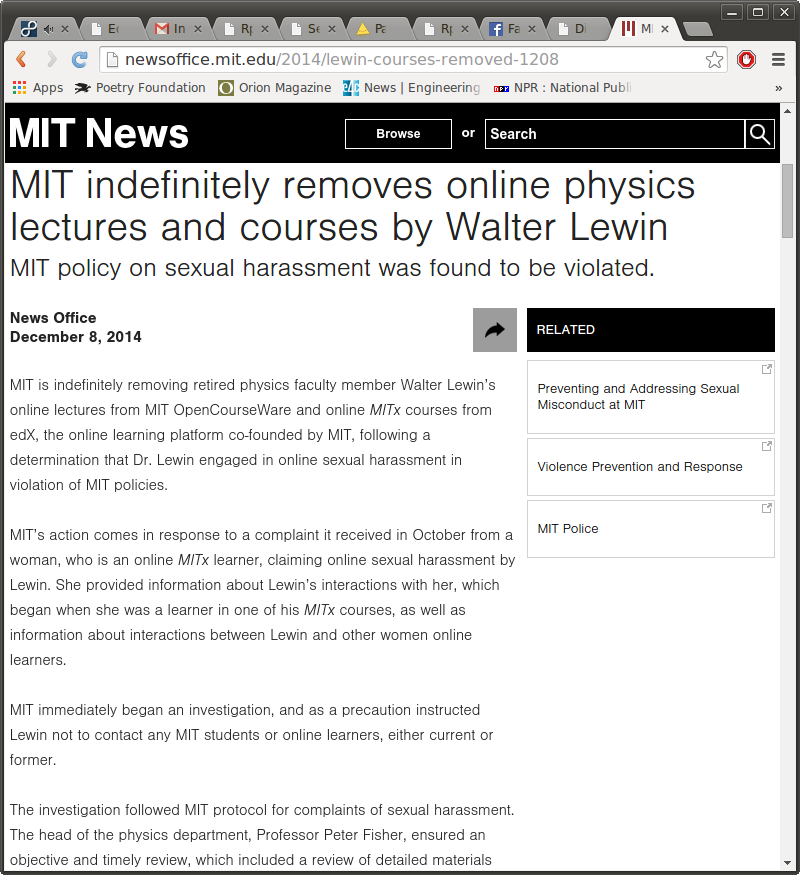The width and height of the screenshot is (800, 875).
Task: Open Poetry Foundation bookmark
Action: [x=140, y=88]
